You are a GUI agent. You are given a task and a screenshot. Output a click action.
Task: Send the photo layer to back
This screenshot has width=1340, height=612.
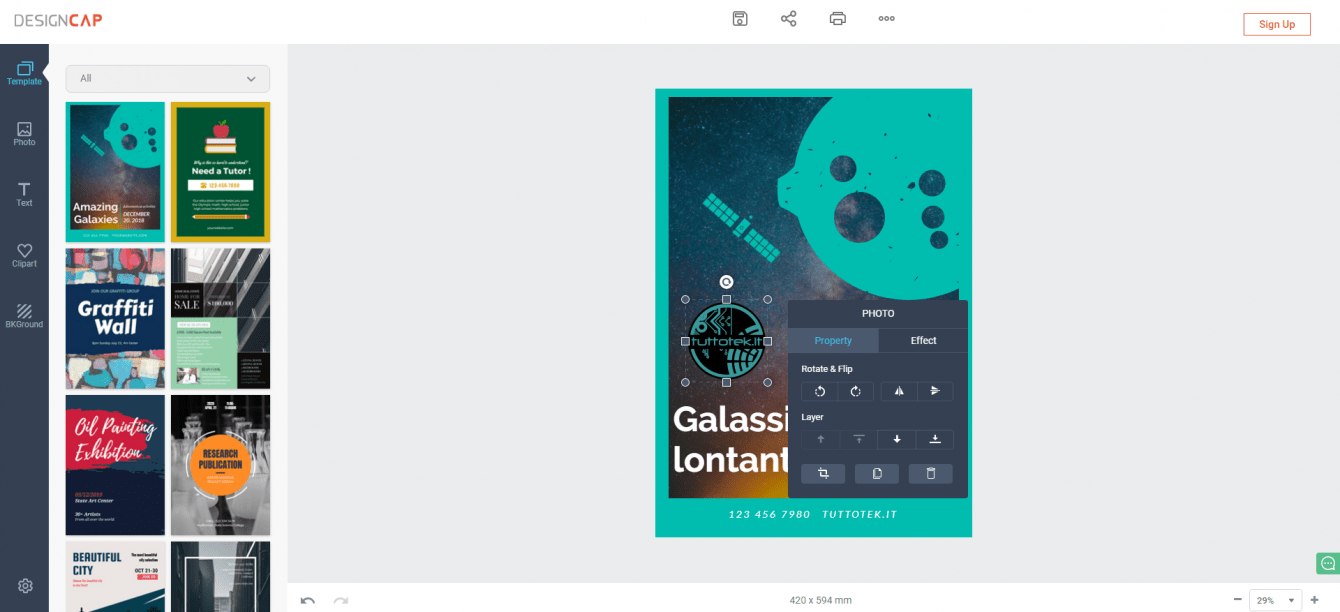click(935, 439)
